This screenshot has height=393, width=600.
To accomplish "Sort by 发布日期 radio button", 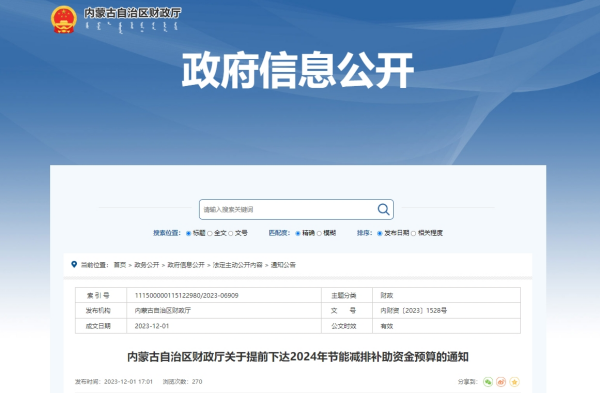I will (380, 233).
